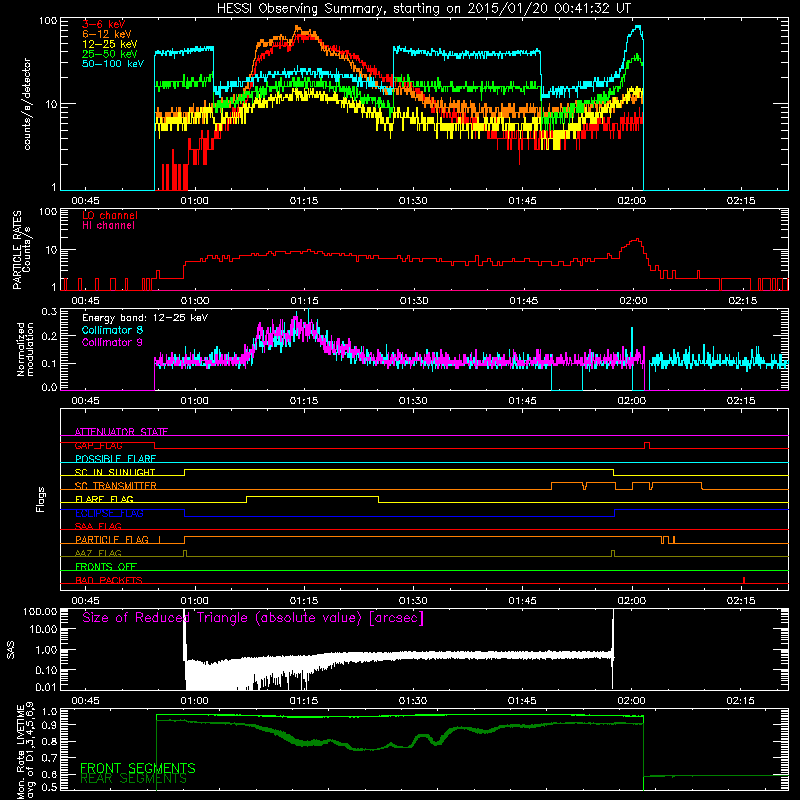Click the 0.9 tick on the livetime axis
This screenshot has width=800, height=800.
tap(49, 724)
